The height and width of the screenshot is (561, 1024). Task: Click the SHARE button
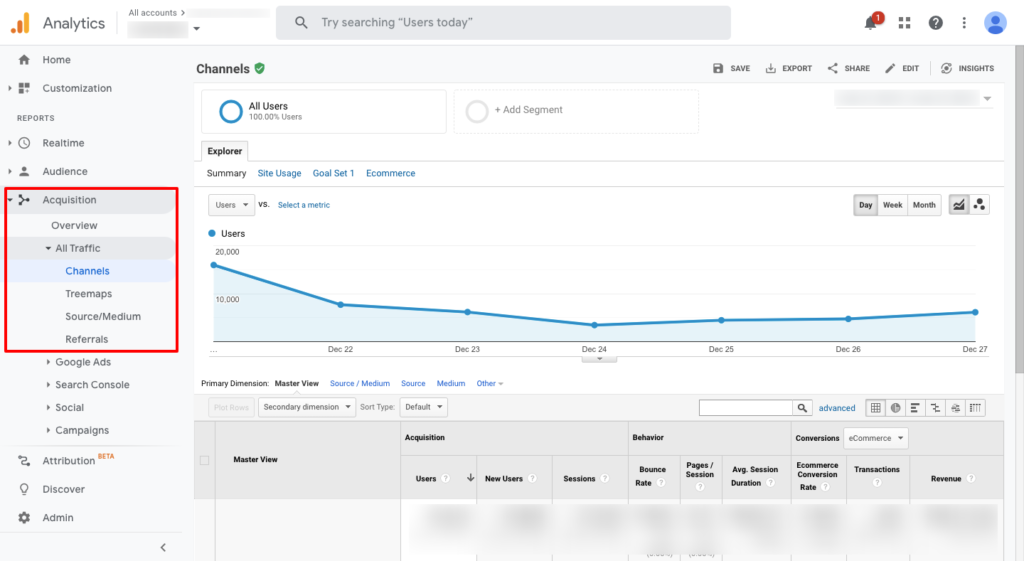(x=848, y=69)
